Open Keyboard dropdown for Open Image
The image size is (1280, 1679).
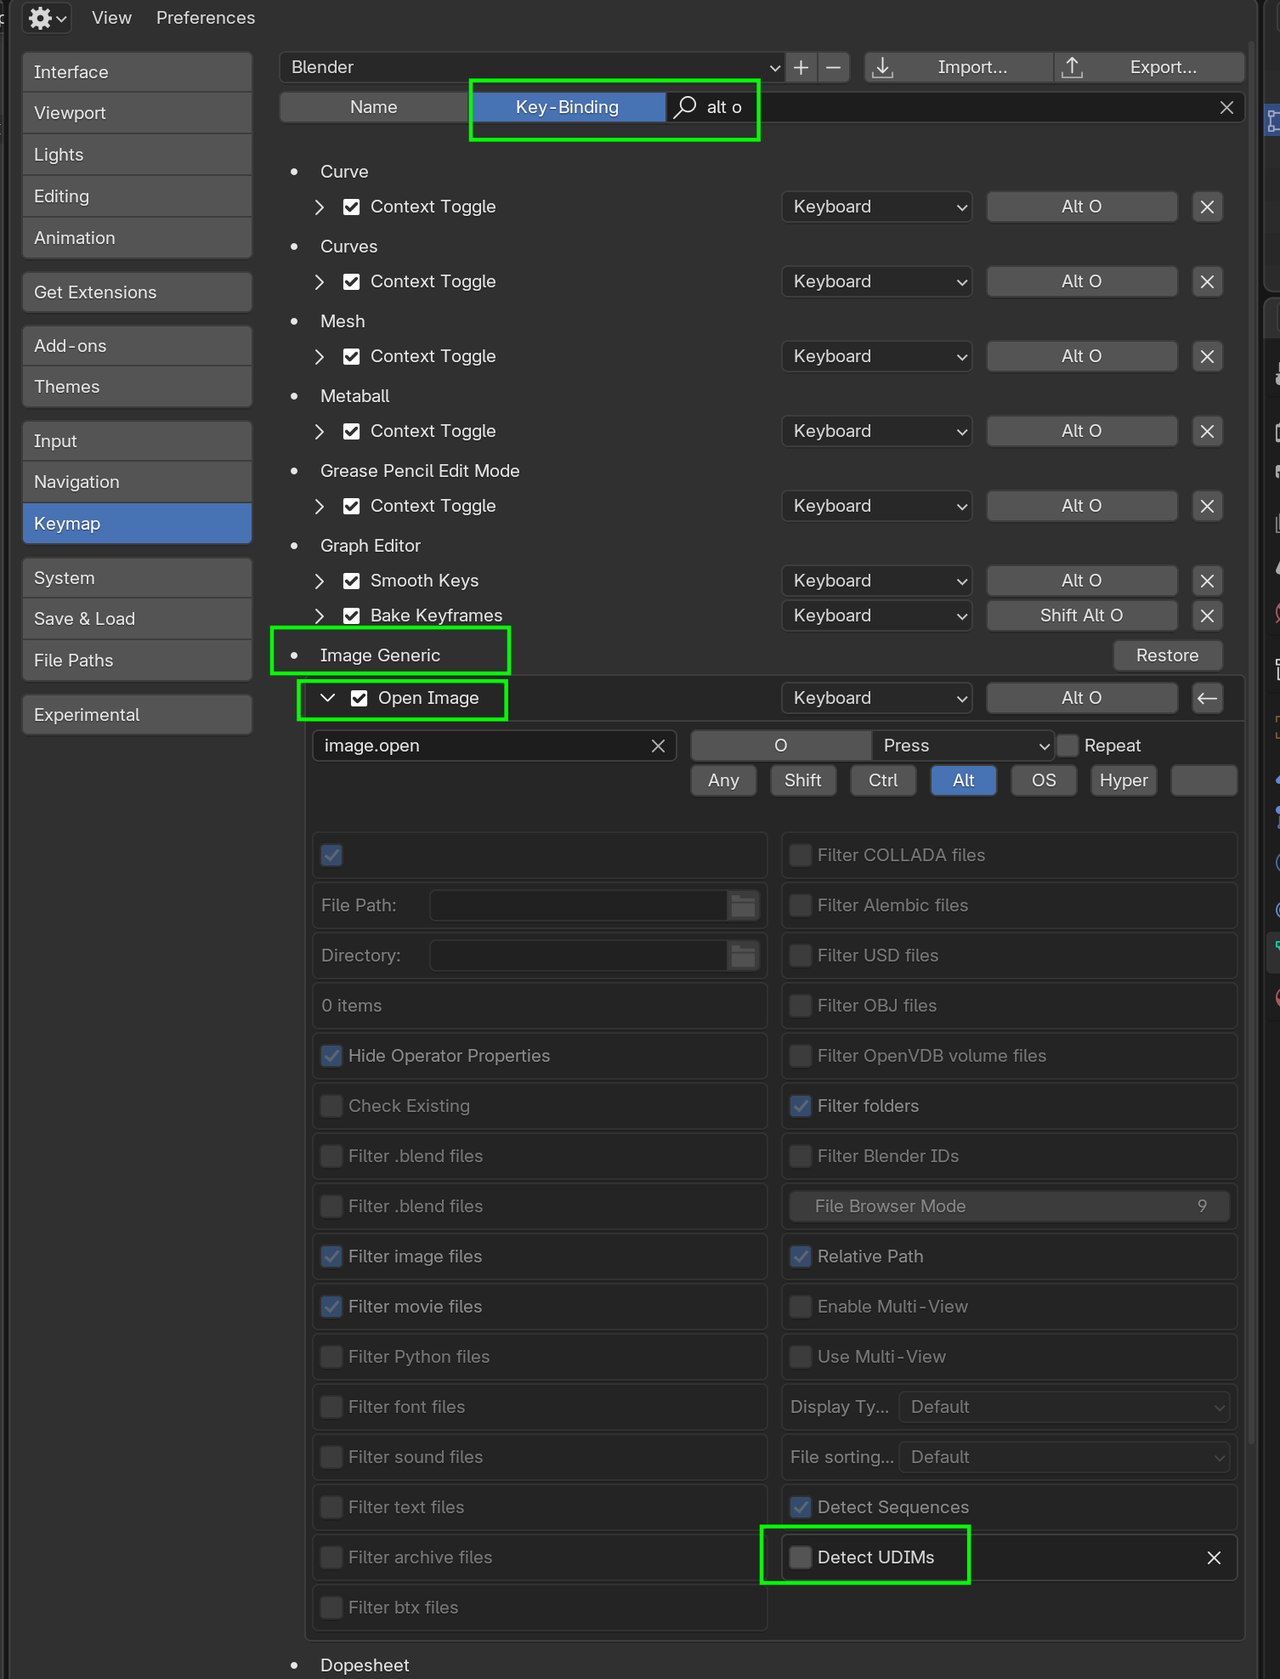coord(877,698)
